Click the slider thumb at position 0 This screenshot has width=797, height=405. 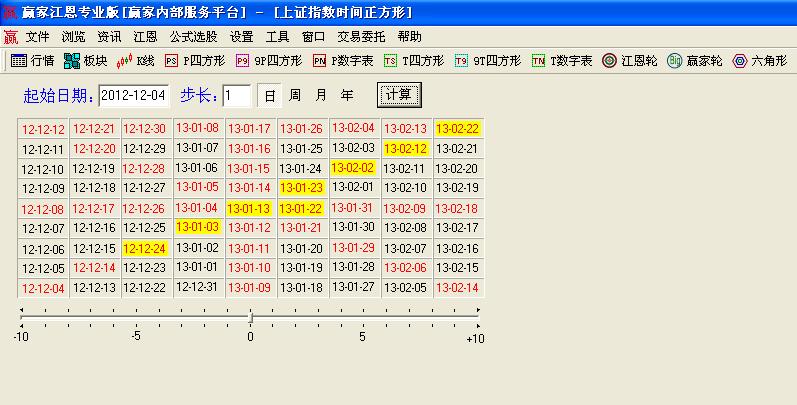pyautogui.click(x=250, y=318)
